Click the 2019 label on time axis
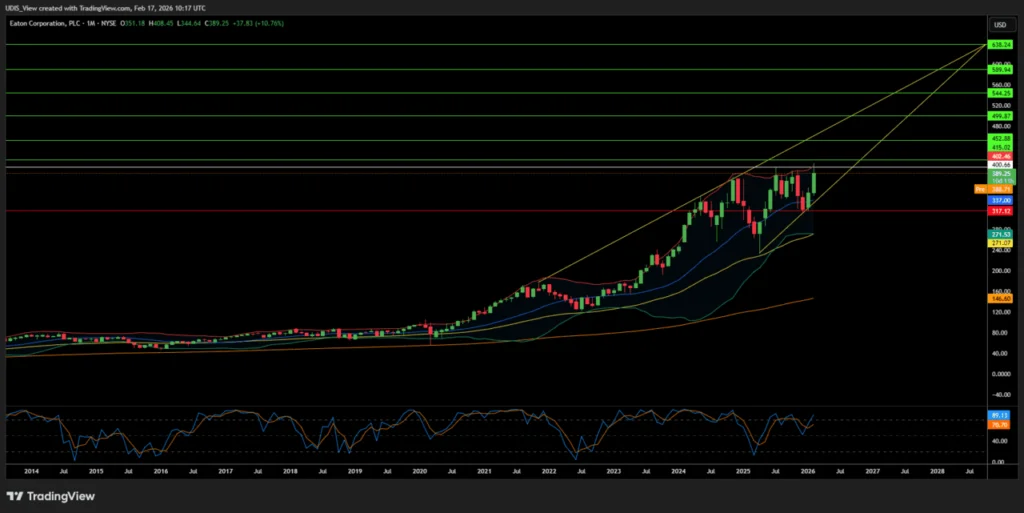 355,471
